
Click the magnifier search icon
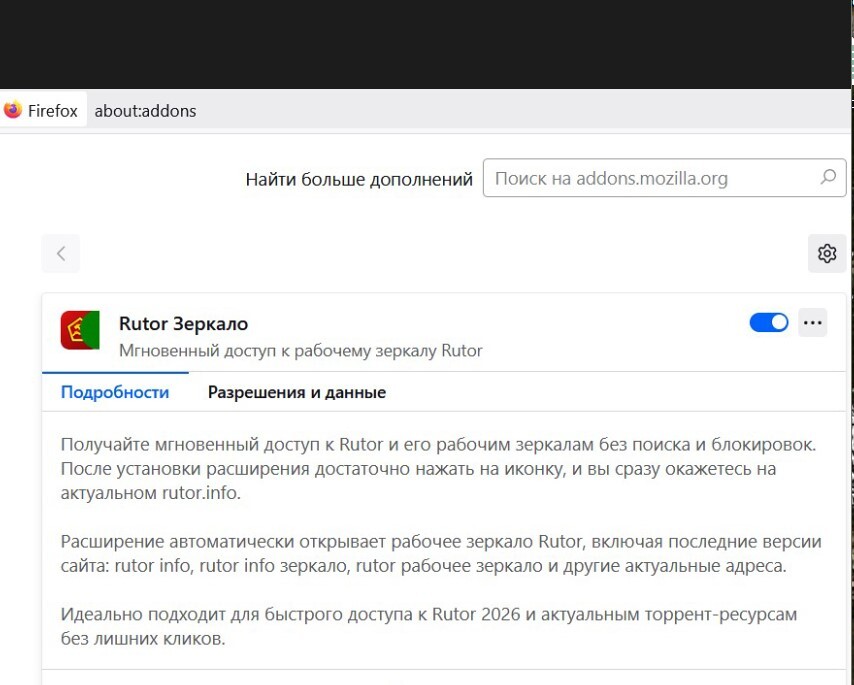click(x=828, y=177)
